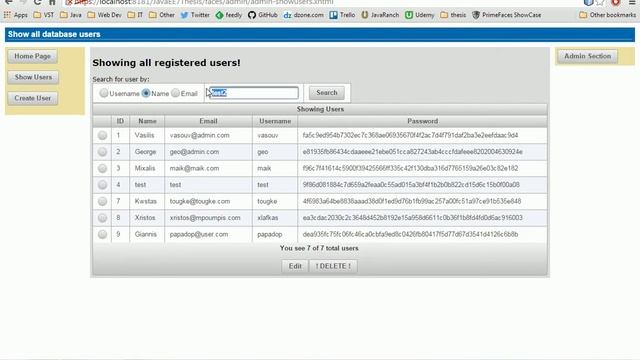Open the Apps bookmarks shortcut
Viewport: 640px width, 360px height.
point(16,15)
